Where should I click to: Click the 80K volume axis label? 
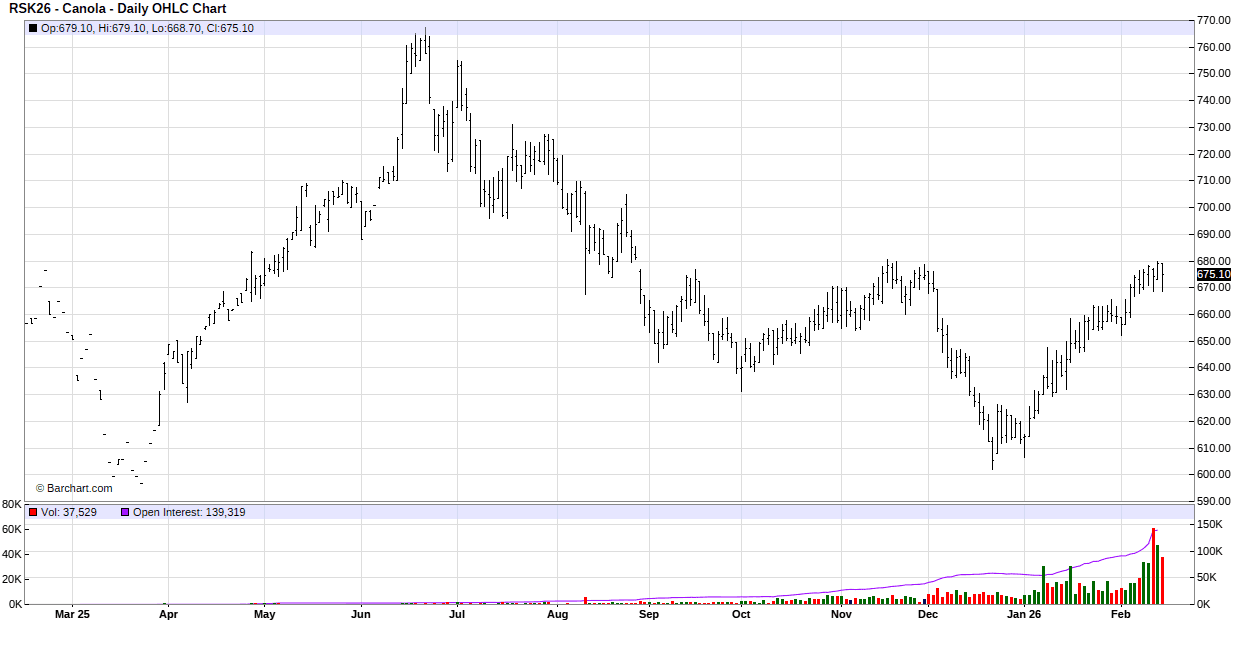(x=12, y=504)
